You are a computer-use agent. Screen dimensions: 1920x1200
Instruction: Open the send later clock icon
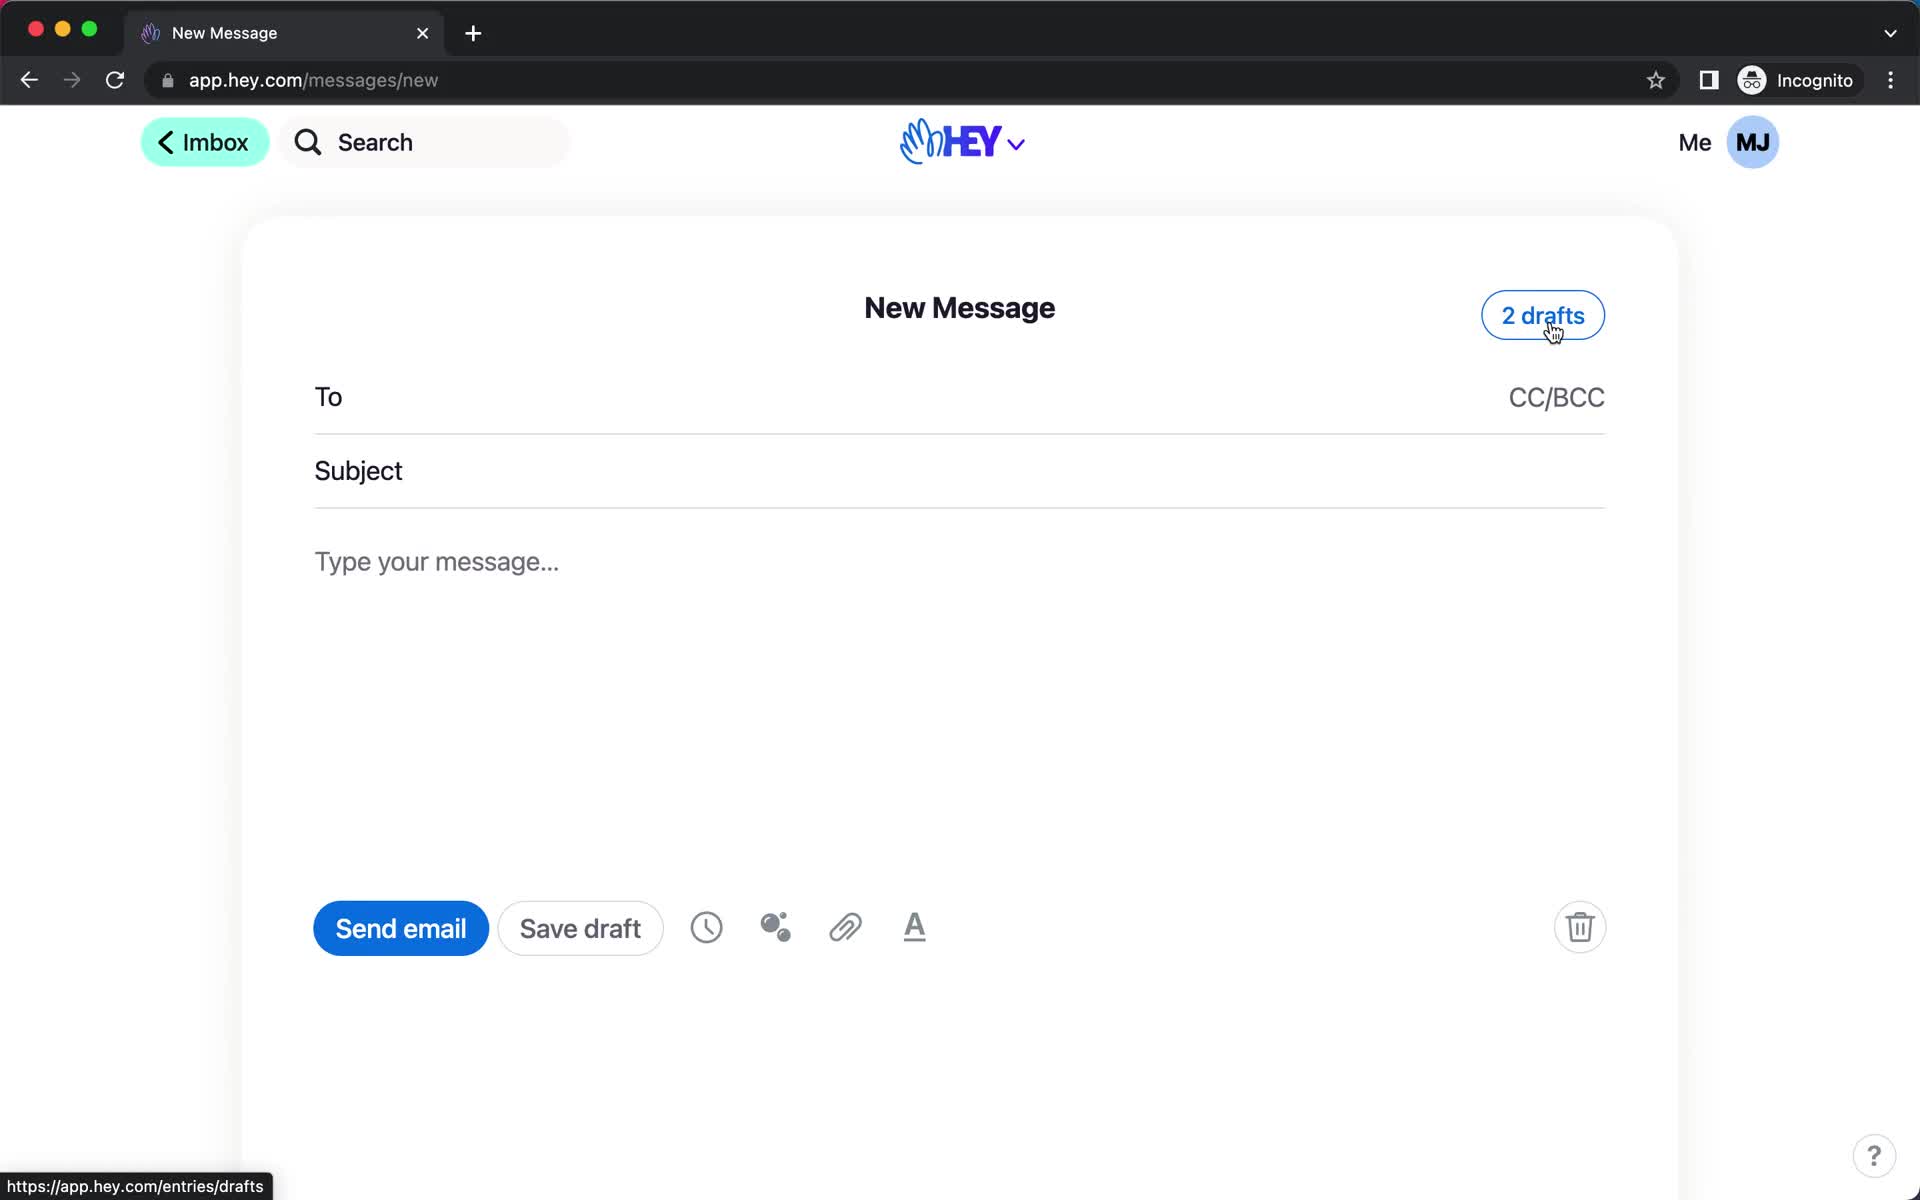click(x=706, y=927)
